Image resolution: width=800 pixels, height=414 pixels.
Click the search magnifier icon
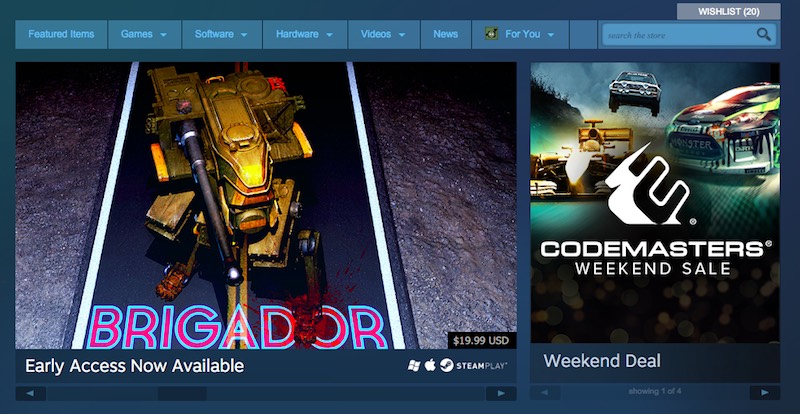pyautogui.click(x=764, y=35)
